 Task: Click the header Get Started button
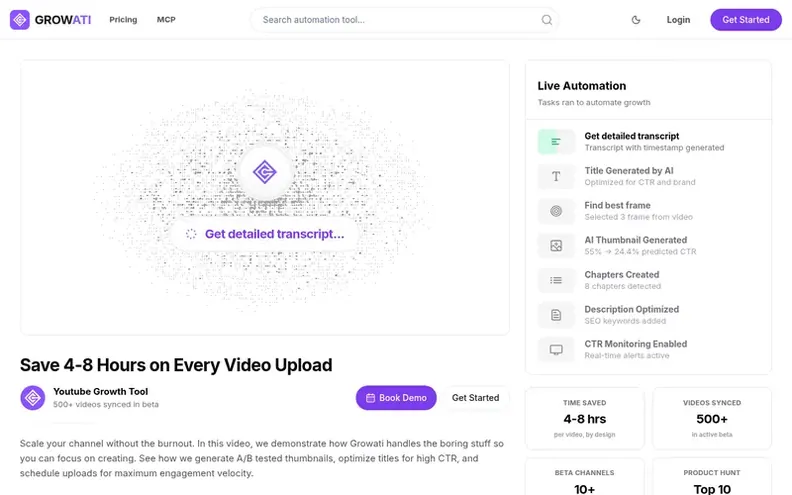click(746, 20)
